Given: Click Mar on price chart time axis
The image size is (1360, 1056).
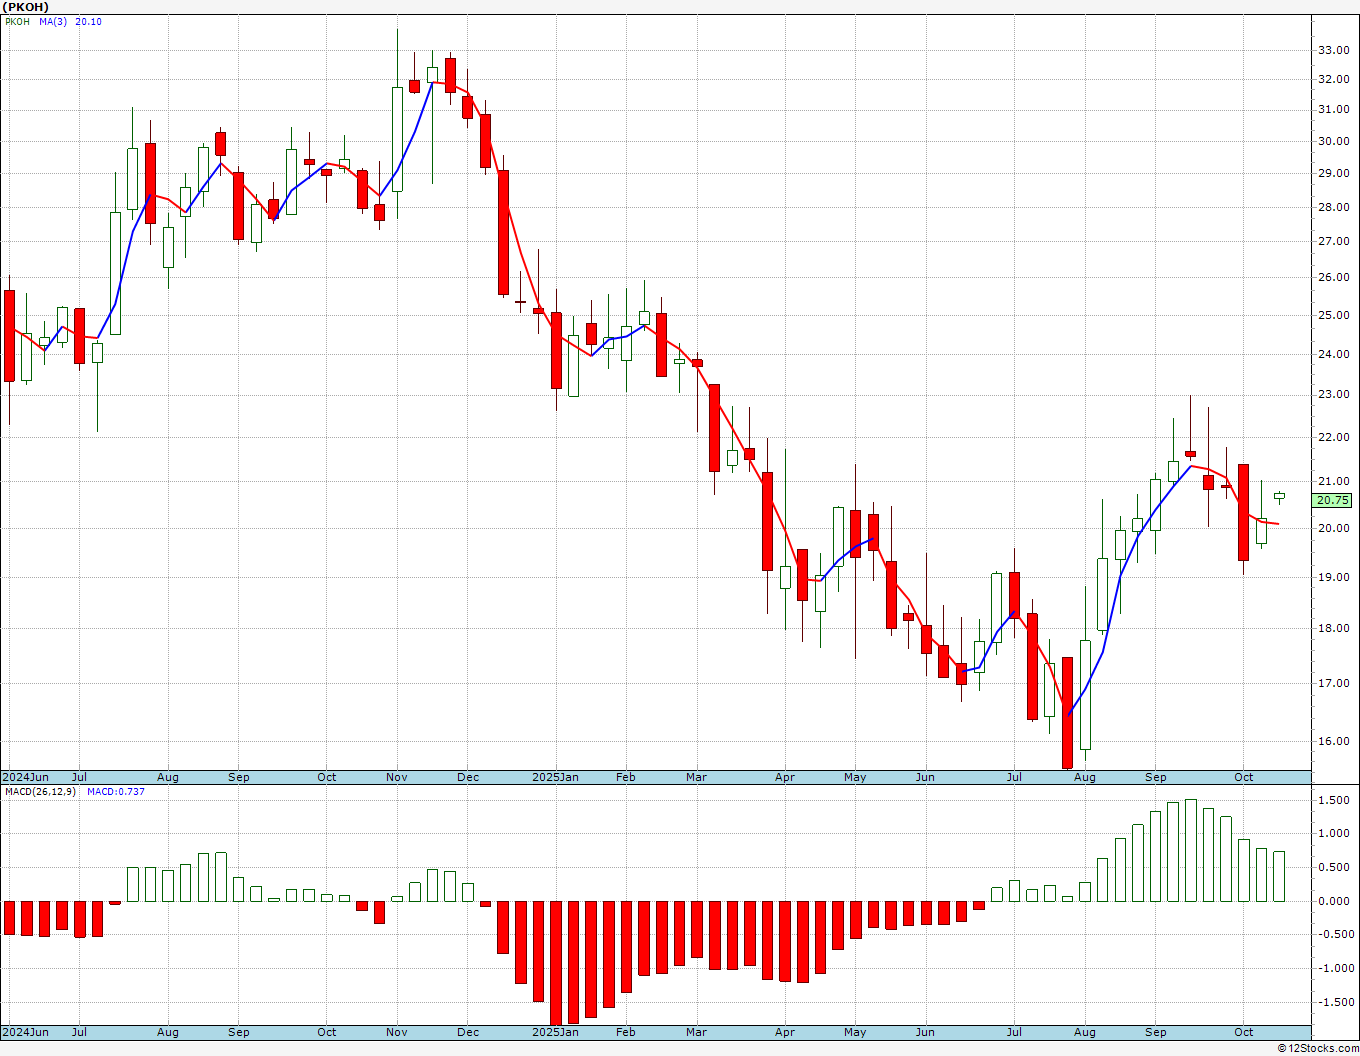Looking at the screenshot, I should (696, 777).
